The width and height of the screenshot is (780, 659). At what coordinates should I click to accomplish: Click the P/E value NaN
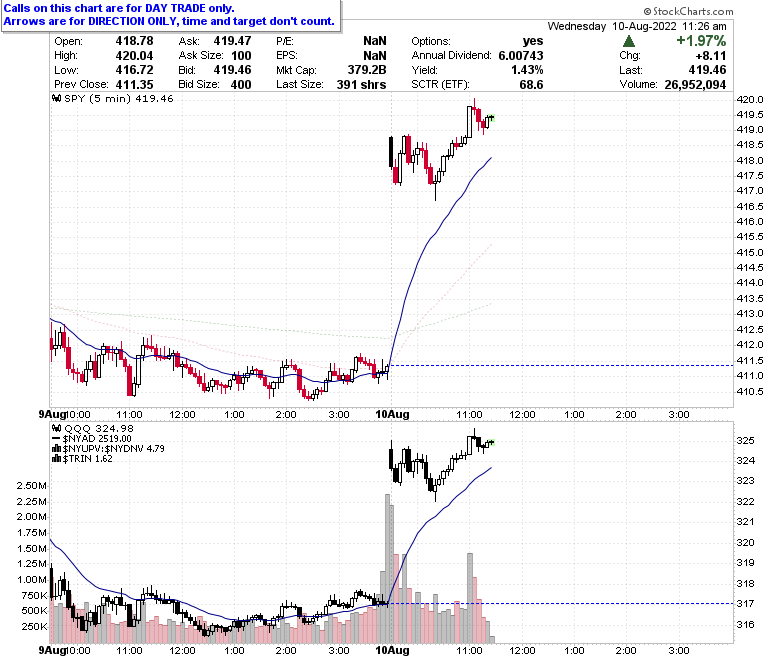point(375,41)
